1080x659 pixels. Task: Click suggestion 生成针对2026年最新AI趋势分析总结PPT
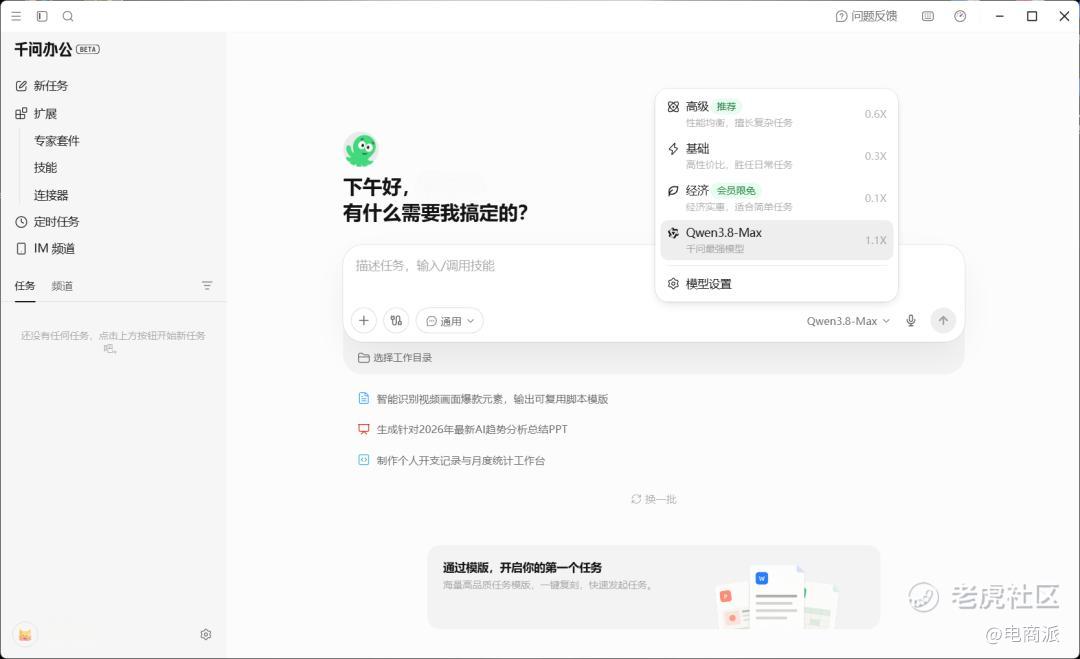coord(472,429)
